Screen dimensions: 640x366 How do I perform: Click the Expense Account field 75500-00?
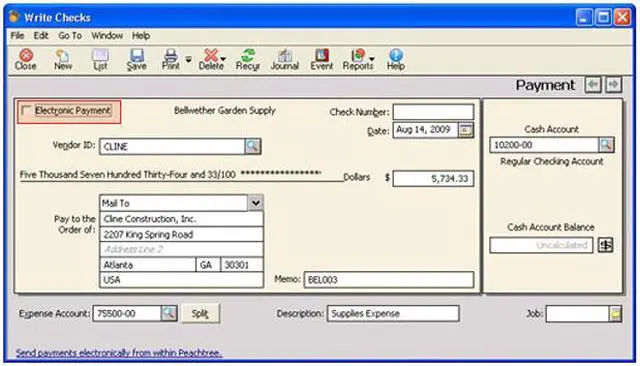tap(127, 313)
